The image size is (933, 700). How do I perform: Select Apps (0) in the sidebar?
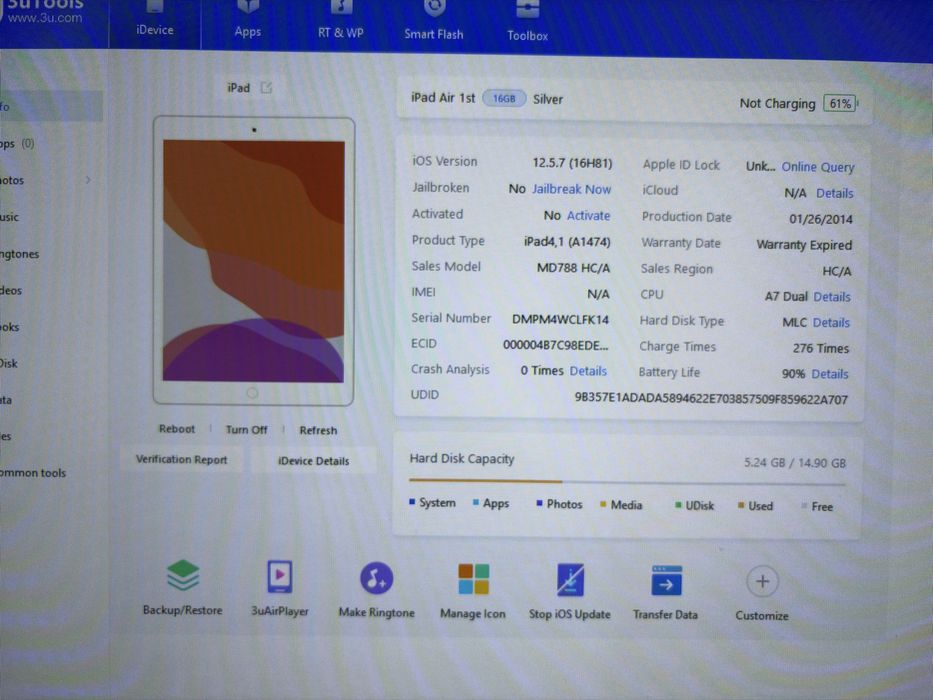click(18, 143)
